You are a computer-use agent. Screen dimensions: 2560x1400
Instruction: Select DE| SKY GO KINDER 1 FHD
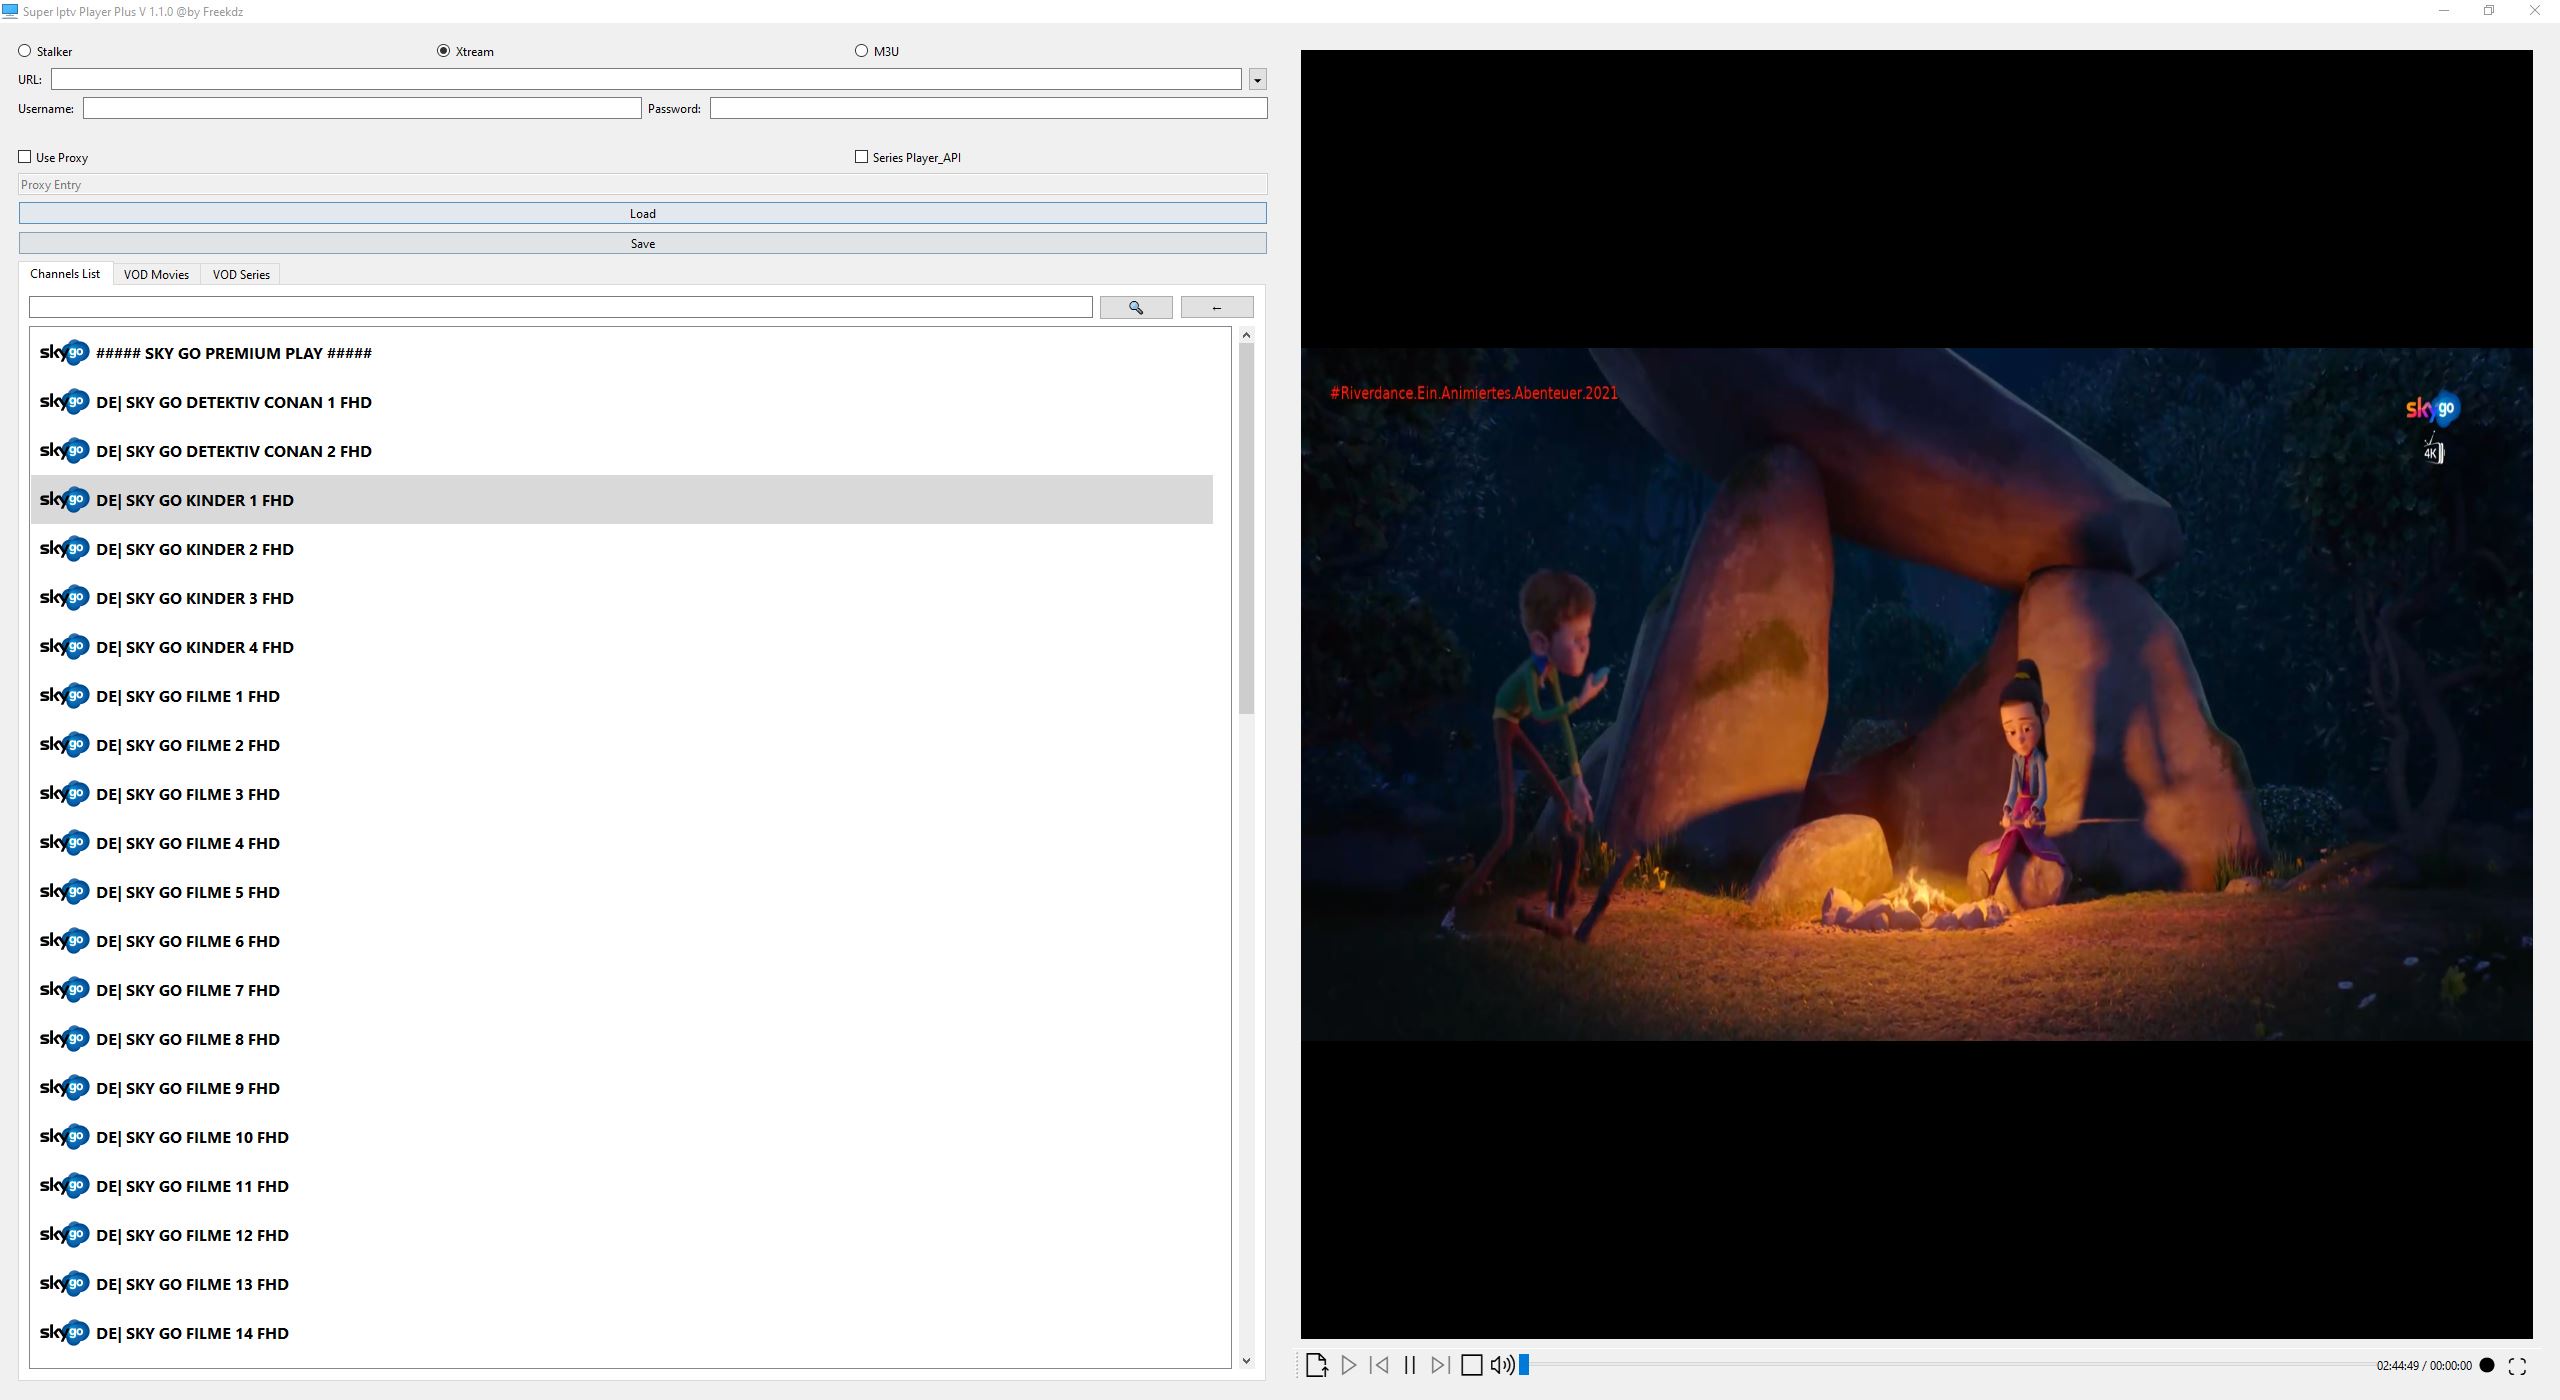pyautogui.click(x=621, y=500)
